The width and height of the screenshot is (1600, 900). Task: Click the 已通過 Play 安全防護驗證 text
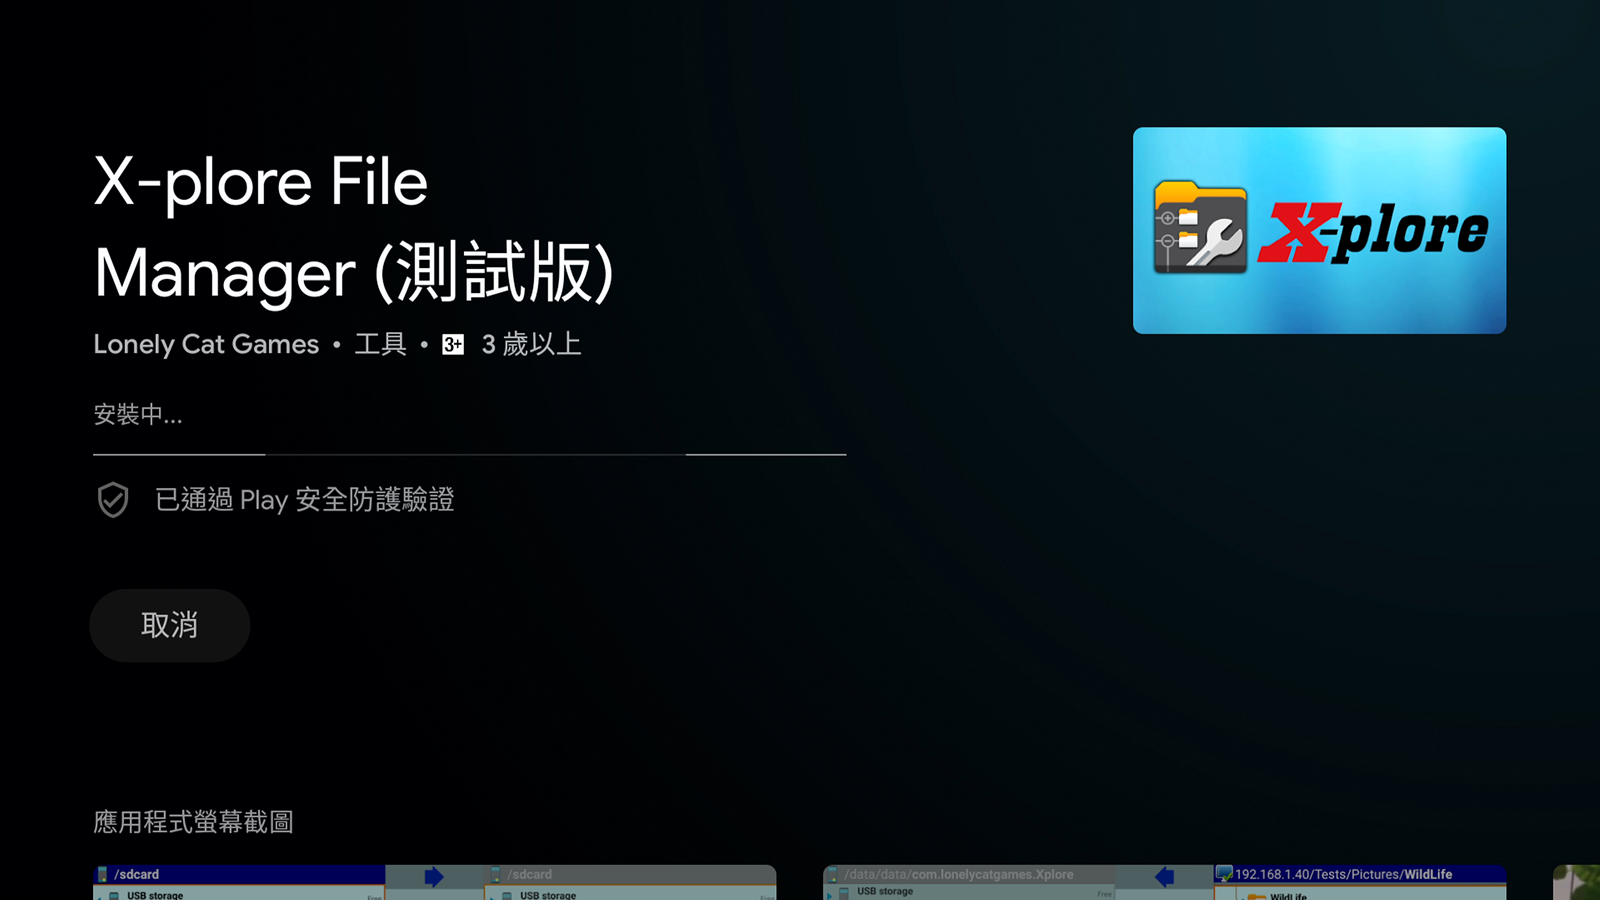[305, 500]
